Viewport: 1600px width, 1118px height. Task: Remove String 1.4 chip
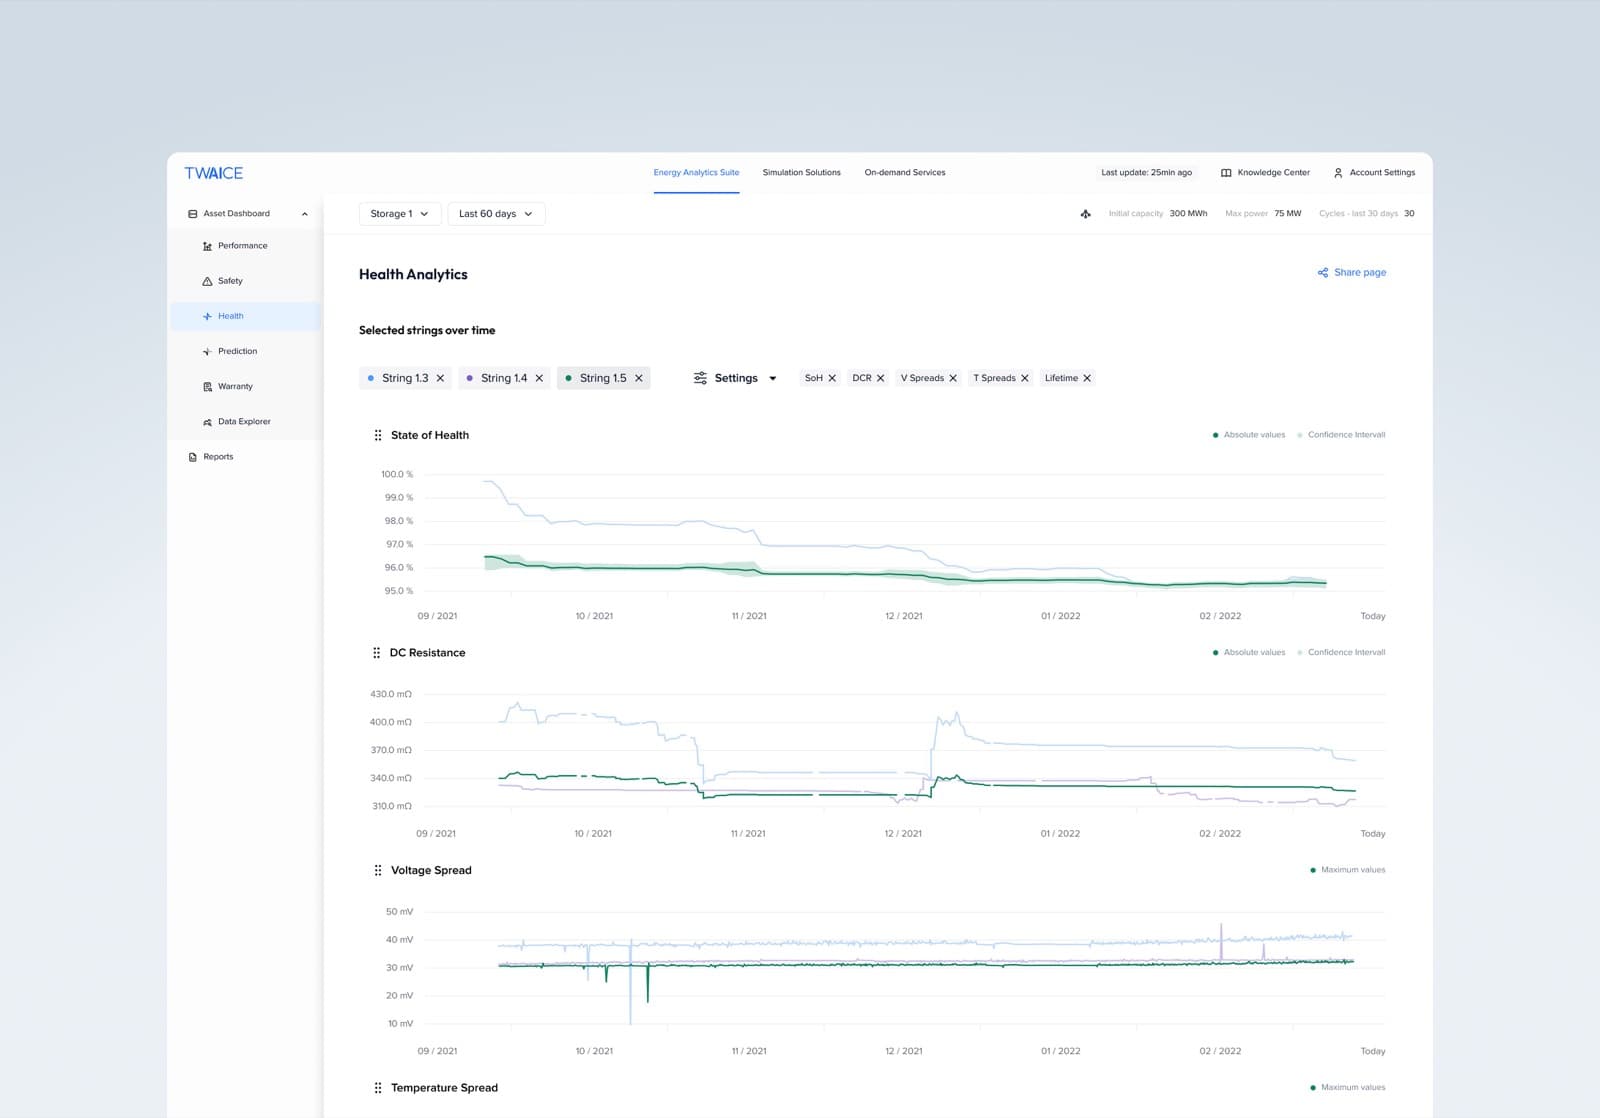[x=539, y=378]
